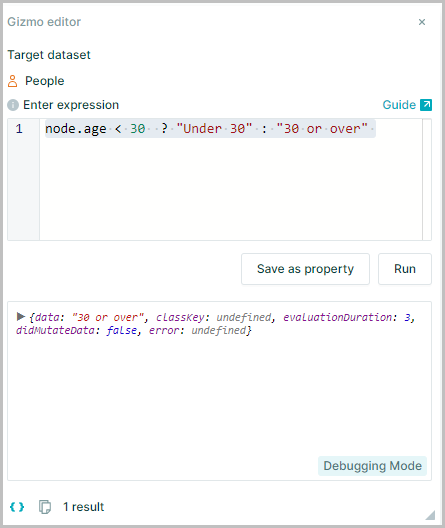Open the Guide link
This screenshot has height=528, width=445.
coord(399,105)
